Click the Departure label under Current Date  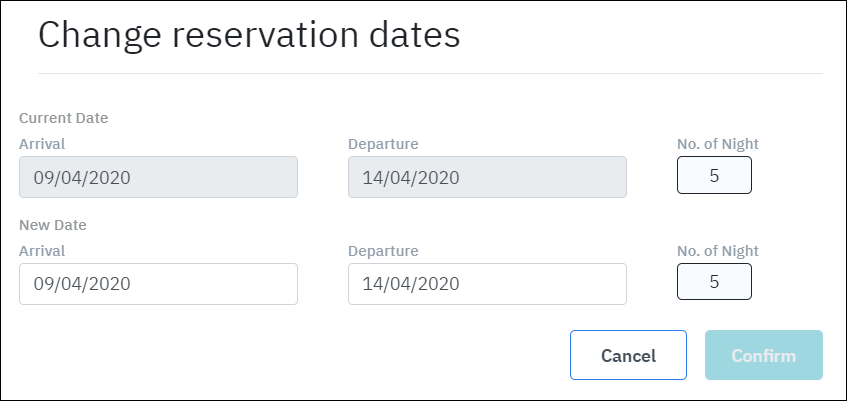pyautogui.click(x=383, y=144)
